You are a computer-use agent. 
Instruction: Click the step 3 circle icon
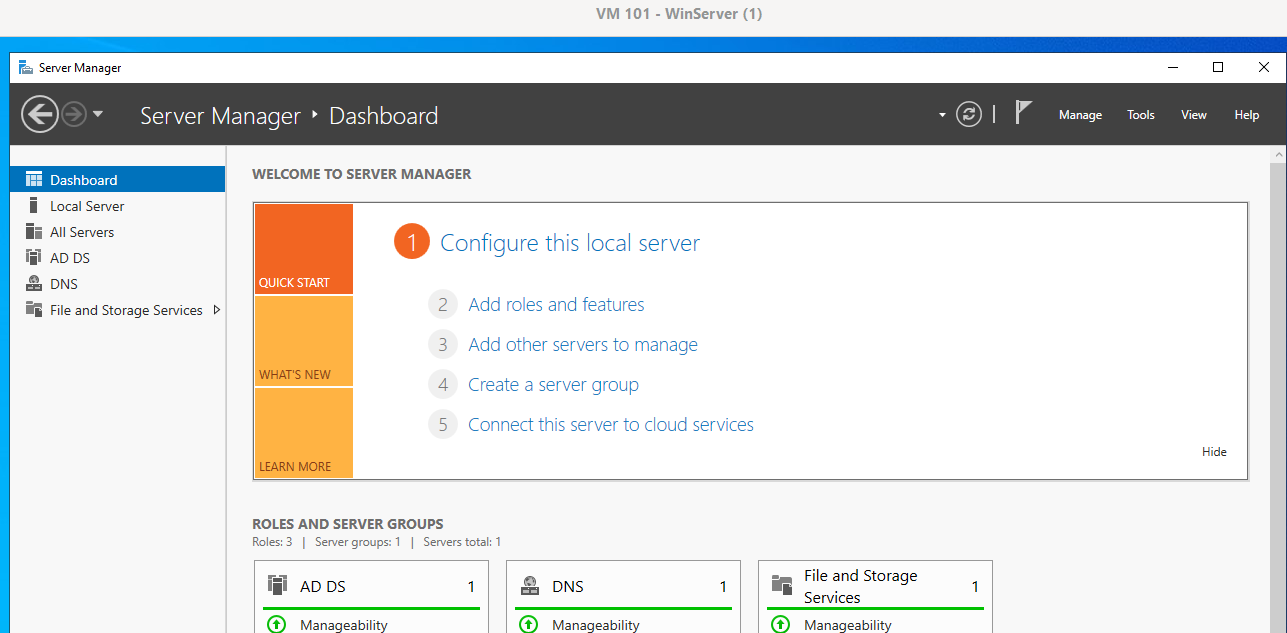pyautogui.click(x=443, y=344)
